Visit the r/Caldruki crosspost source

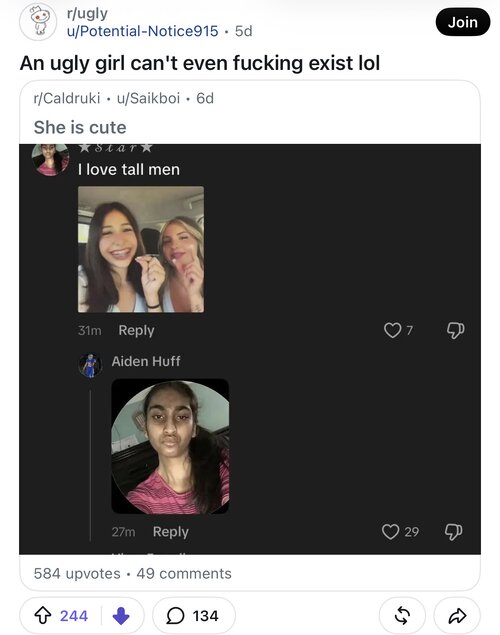pyautogui.click(x=67, y=98)
